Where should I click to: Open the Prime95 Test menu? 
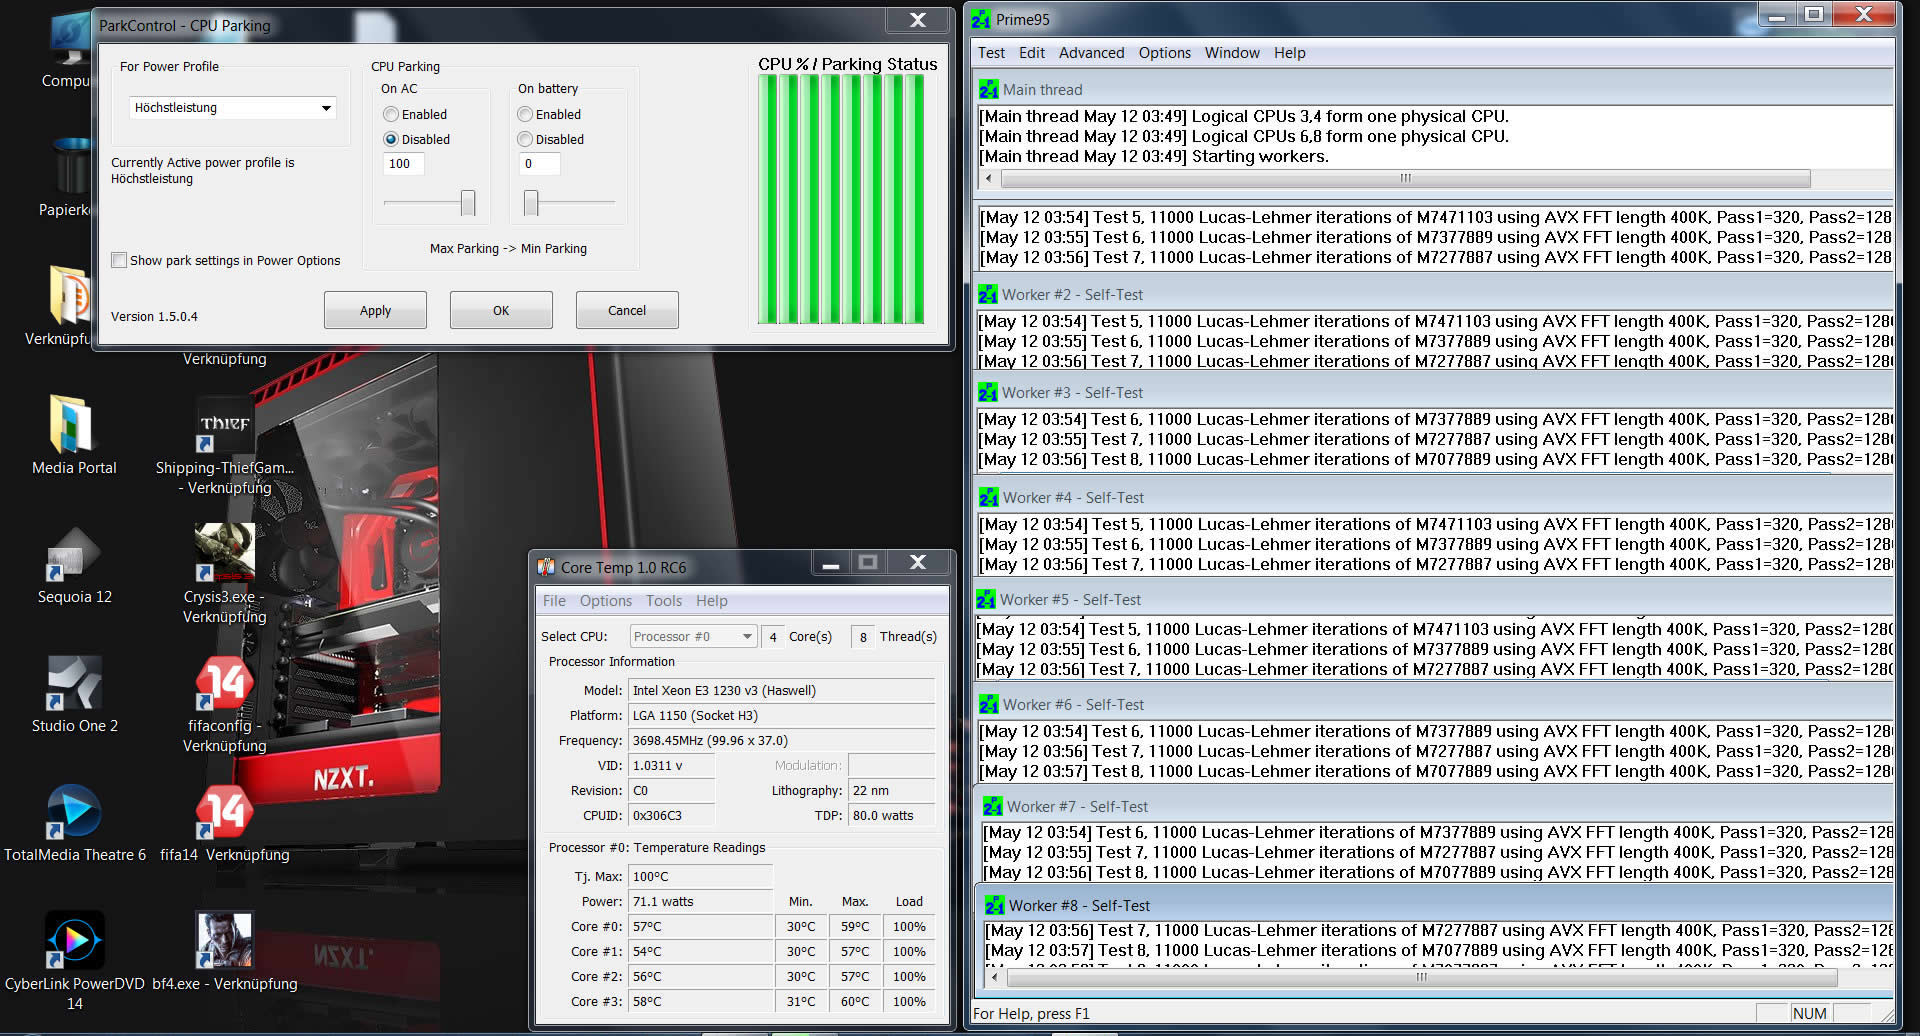pos(991,53)
